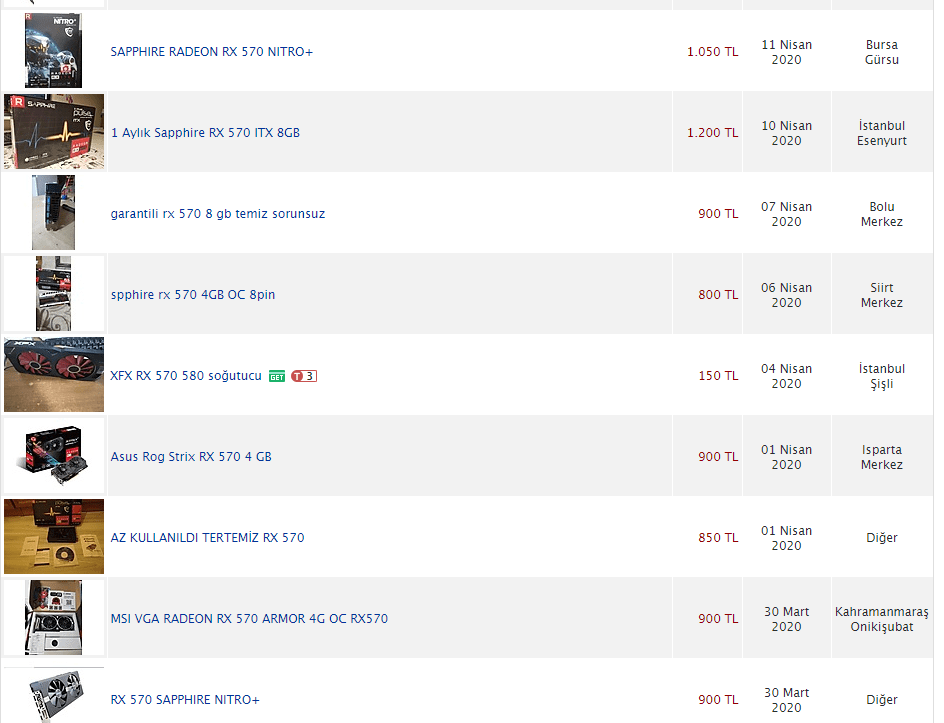Click the XFX red fans cooler thumbnail
Screen dimensions: 944x723
point(54,374)
